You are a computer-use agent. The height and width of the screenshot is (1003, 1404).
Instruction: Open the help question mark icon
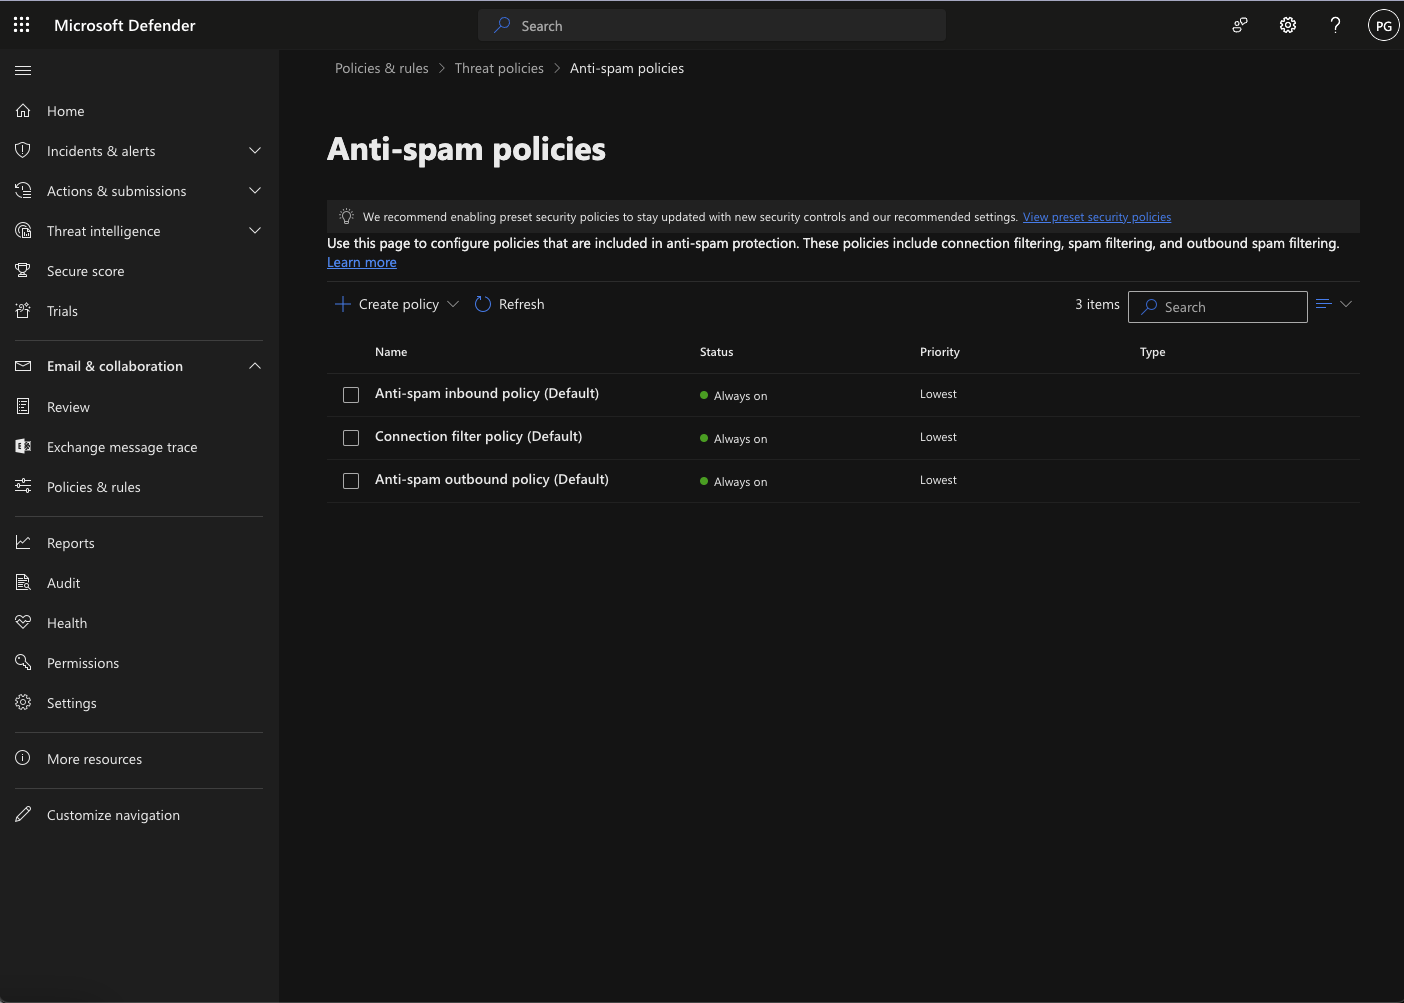[x=1335, y=26]
